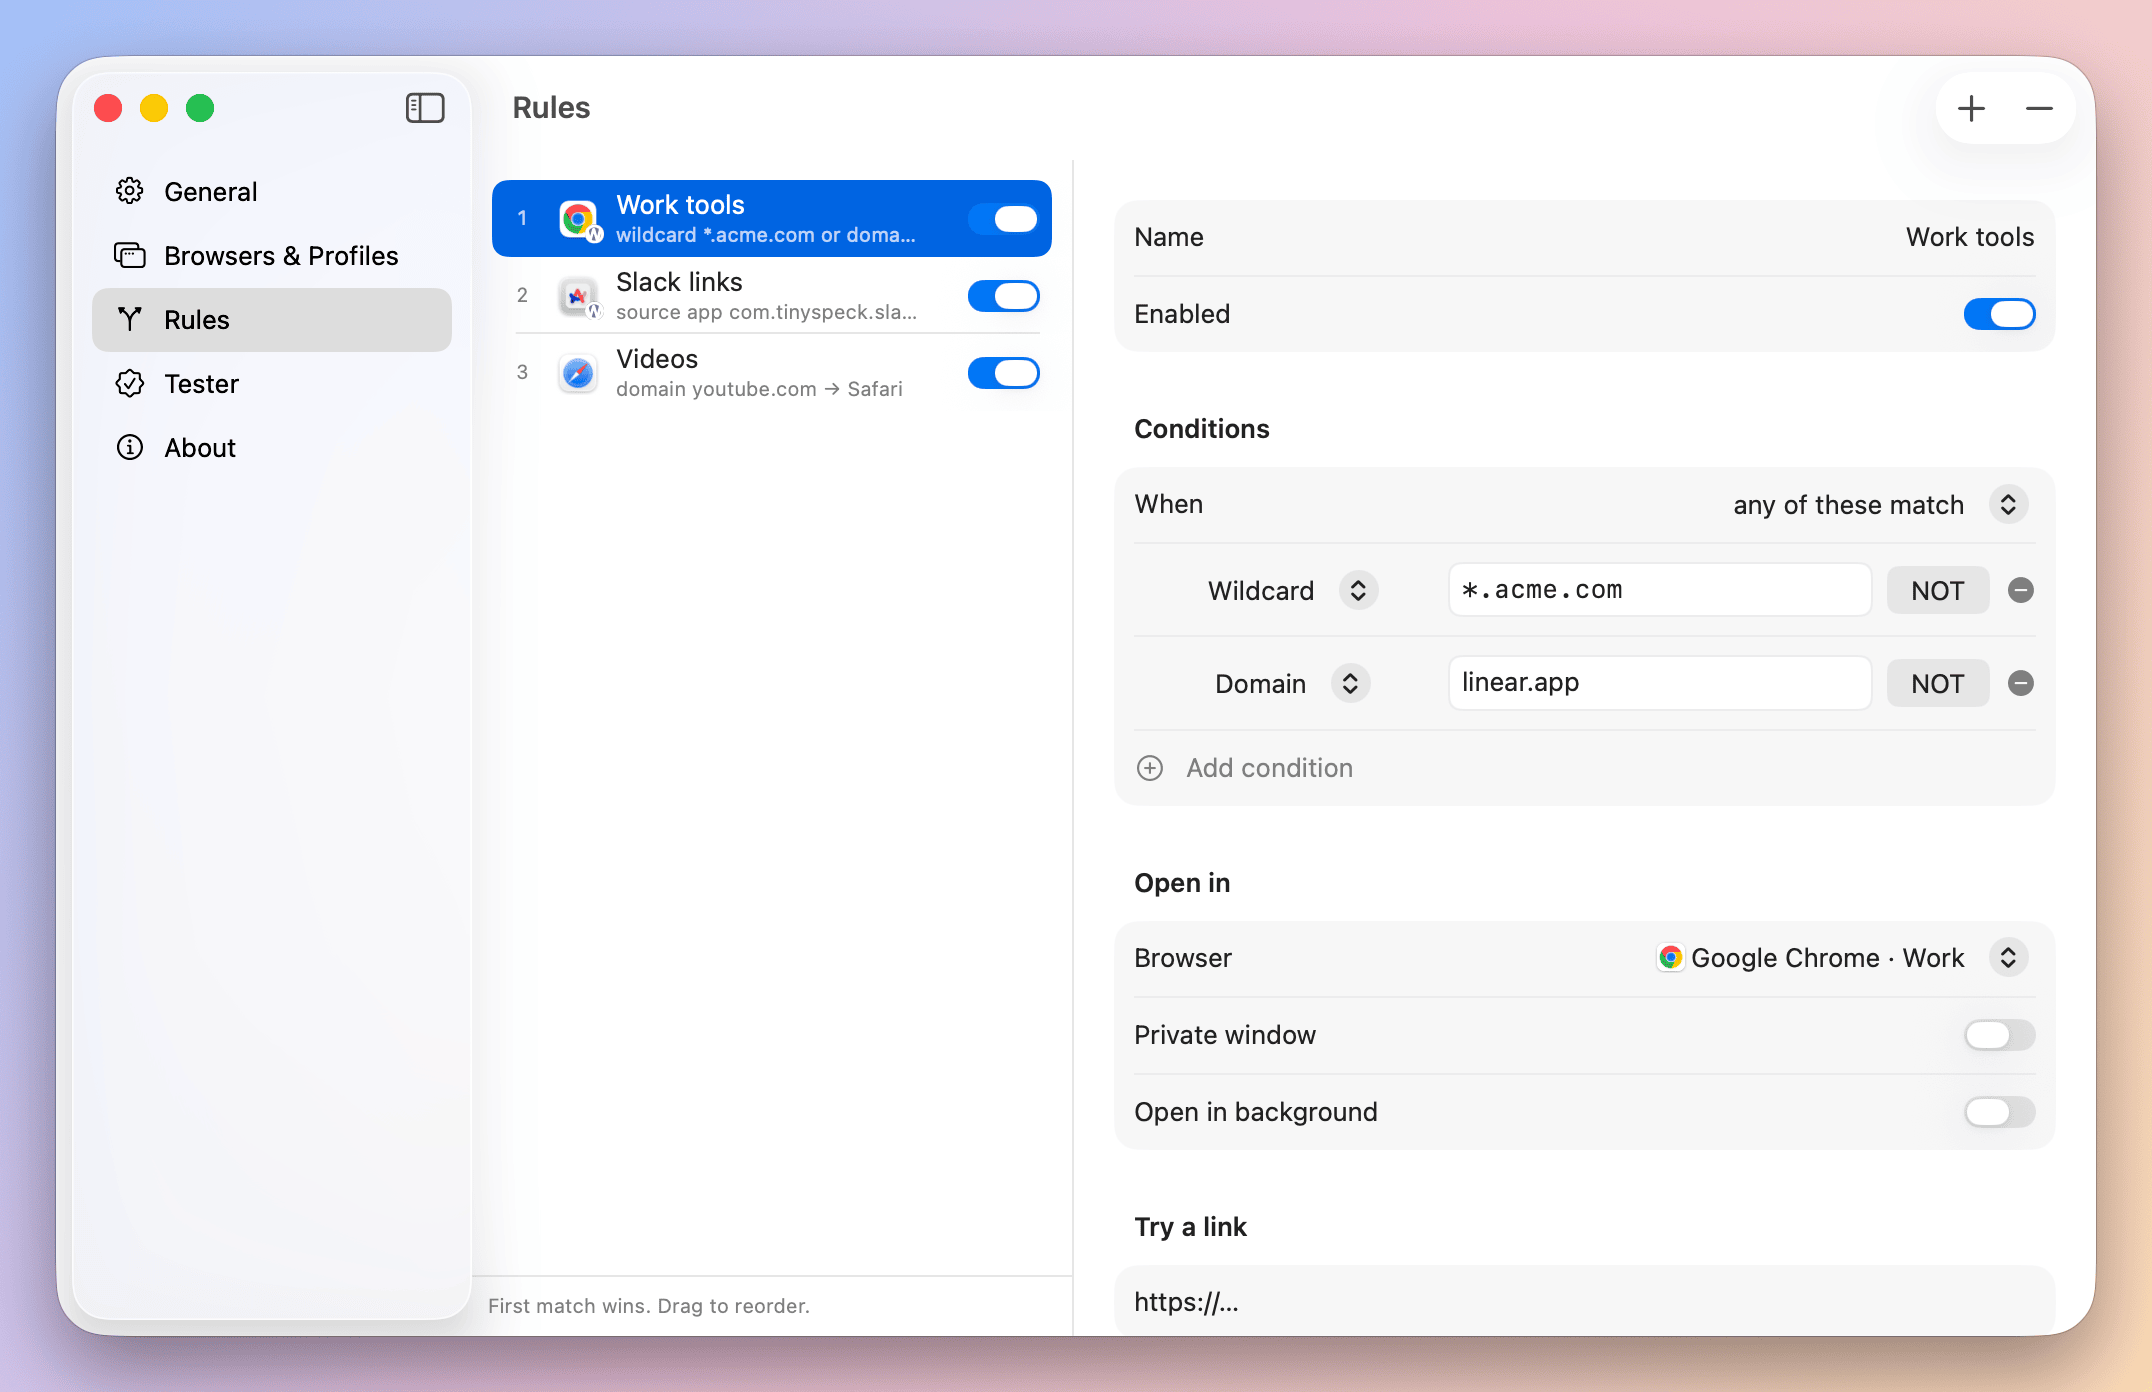Click the Try a link https:// field
2152x1392 pixels.
(x=1584, y=1301)
